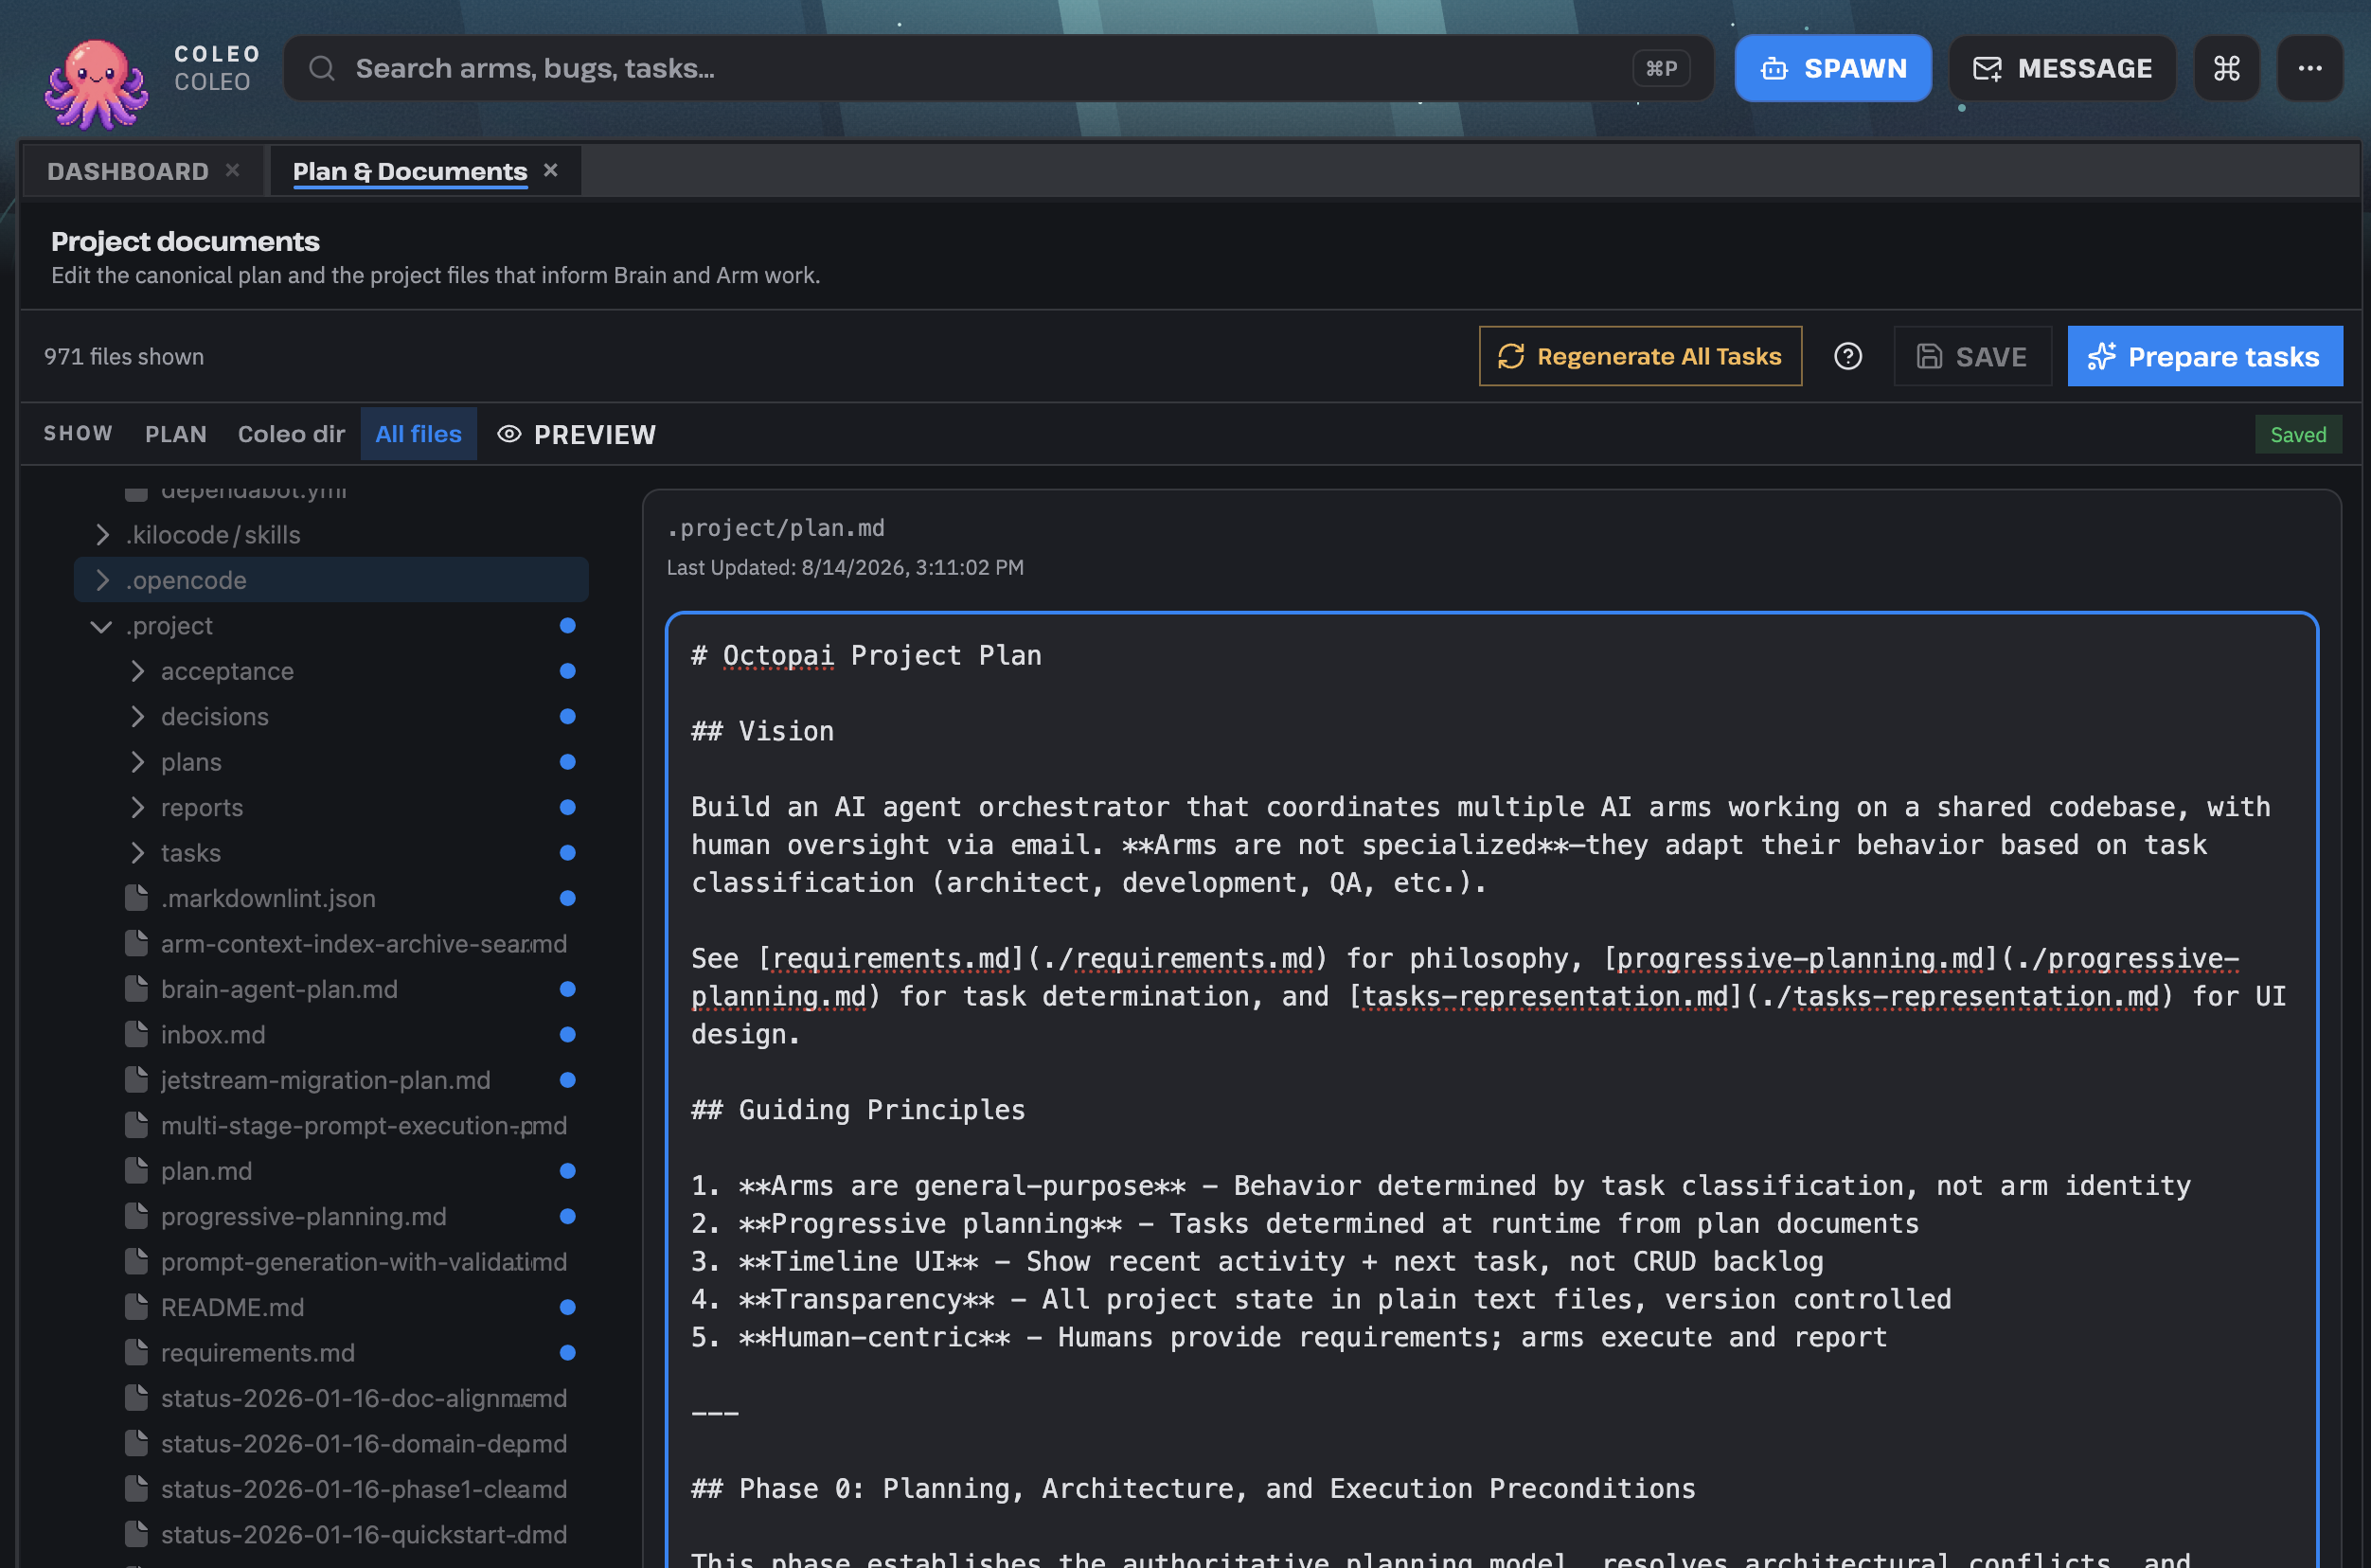2371x1568 pixels.
Task: Click the blue dot beside .project
Action: click(568, 626)
